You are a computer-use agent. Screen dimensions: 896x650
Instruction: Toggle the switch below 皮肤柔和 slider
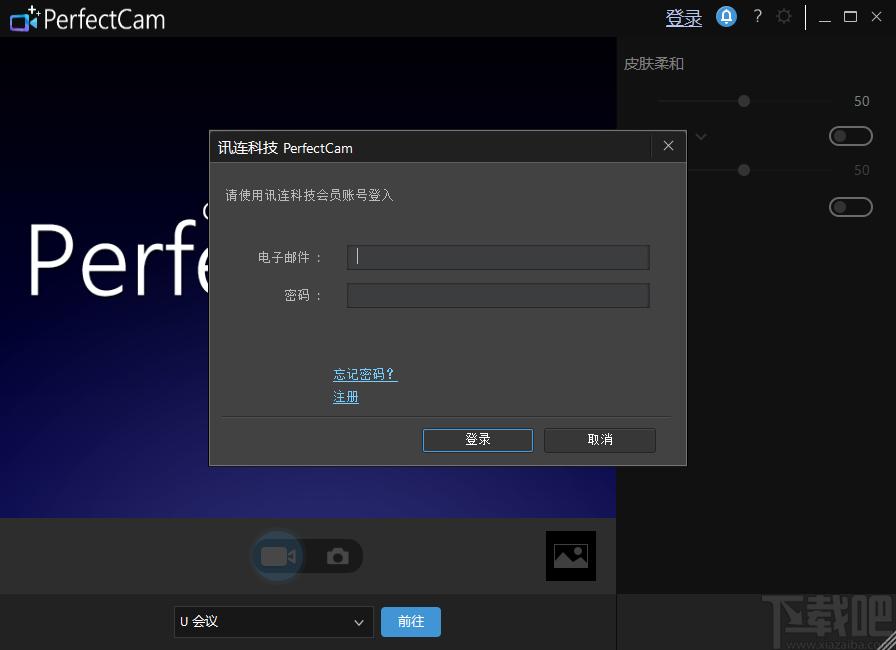click(x=850, y=136)
